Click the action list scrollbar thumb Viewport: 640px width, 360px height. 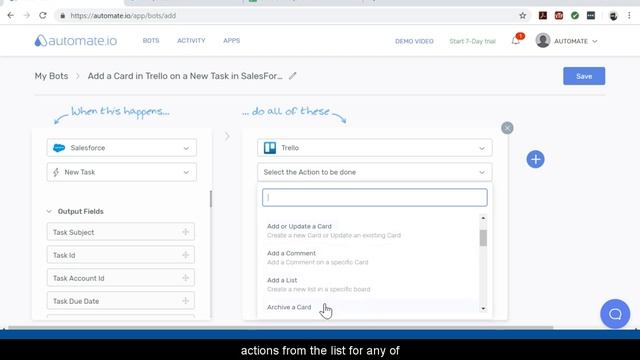(x=483, y=238)
